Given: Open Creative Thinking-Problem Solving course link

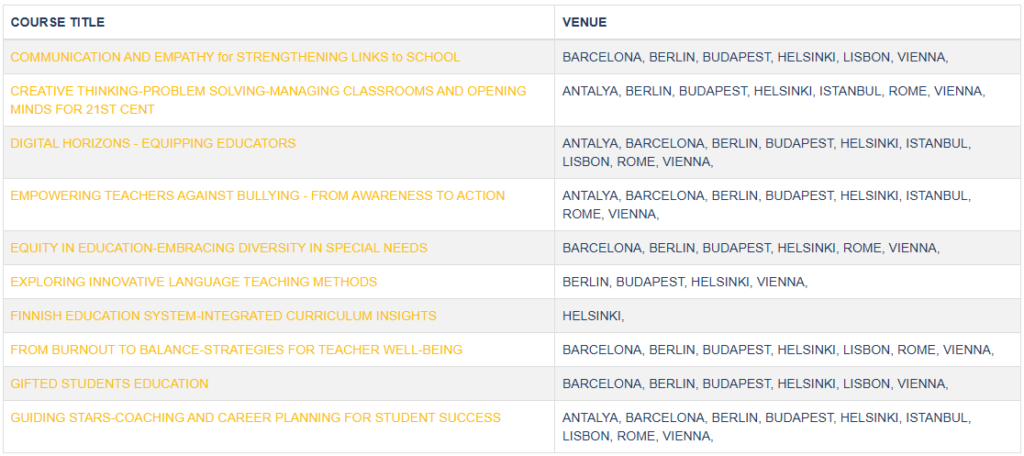Looking at the screenshot, I should 268,101.
